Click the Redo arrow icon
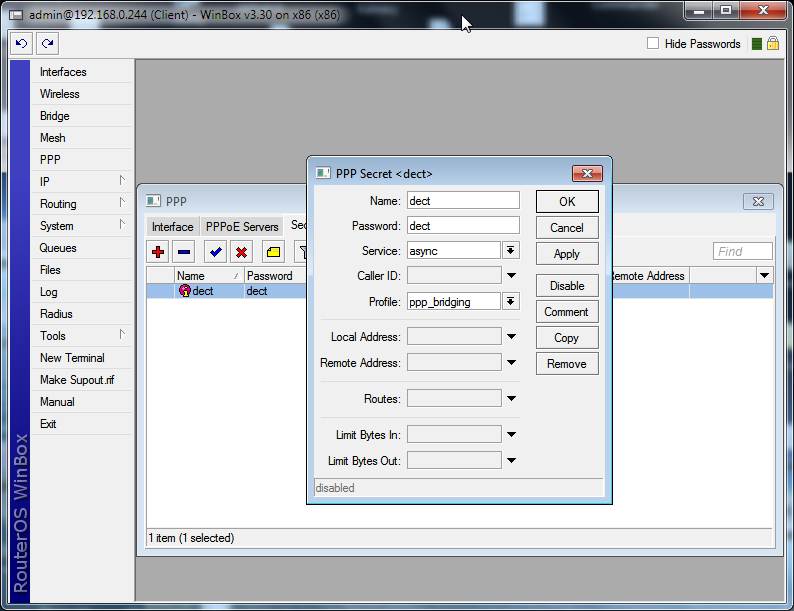 pos(48,44)
